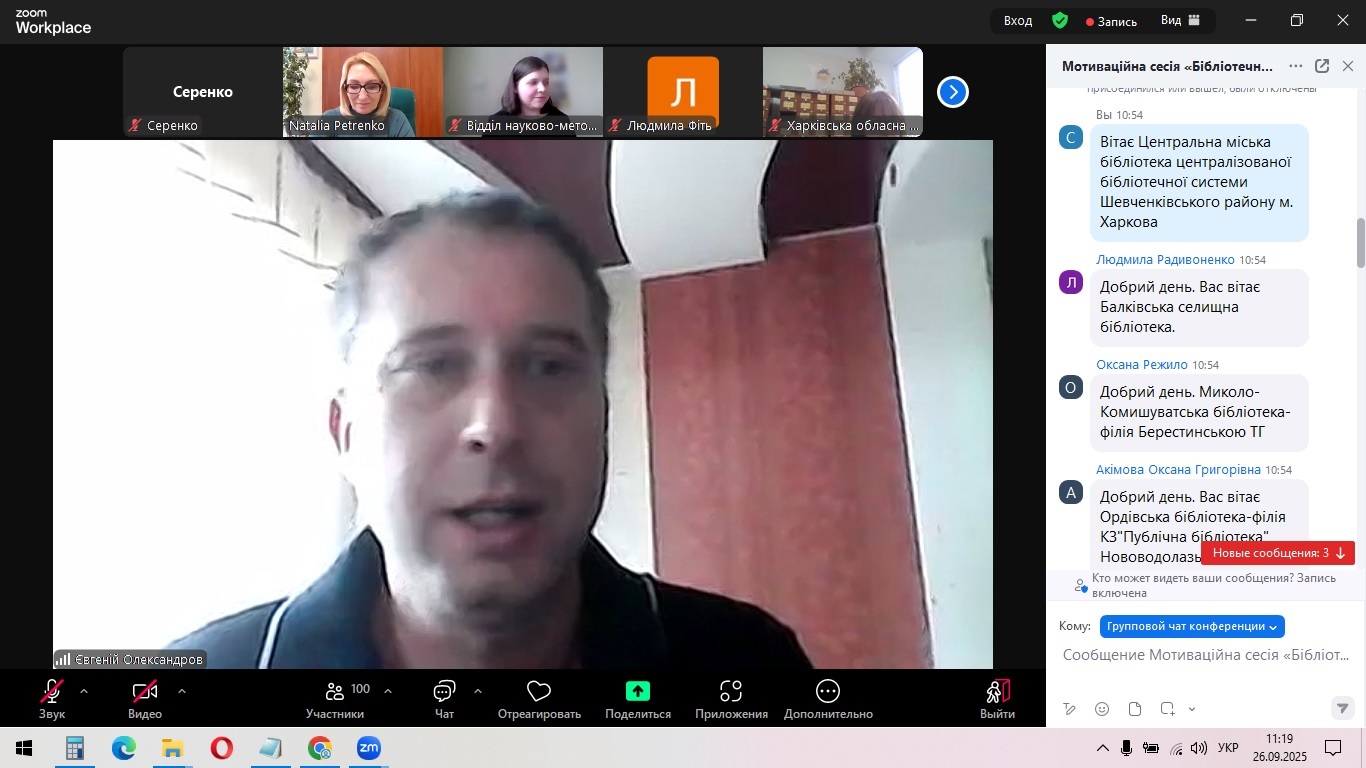The image size is (1366, 768).
Task: Select the Серенко participant thumbnail
Action: click(x=203, y=92)
